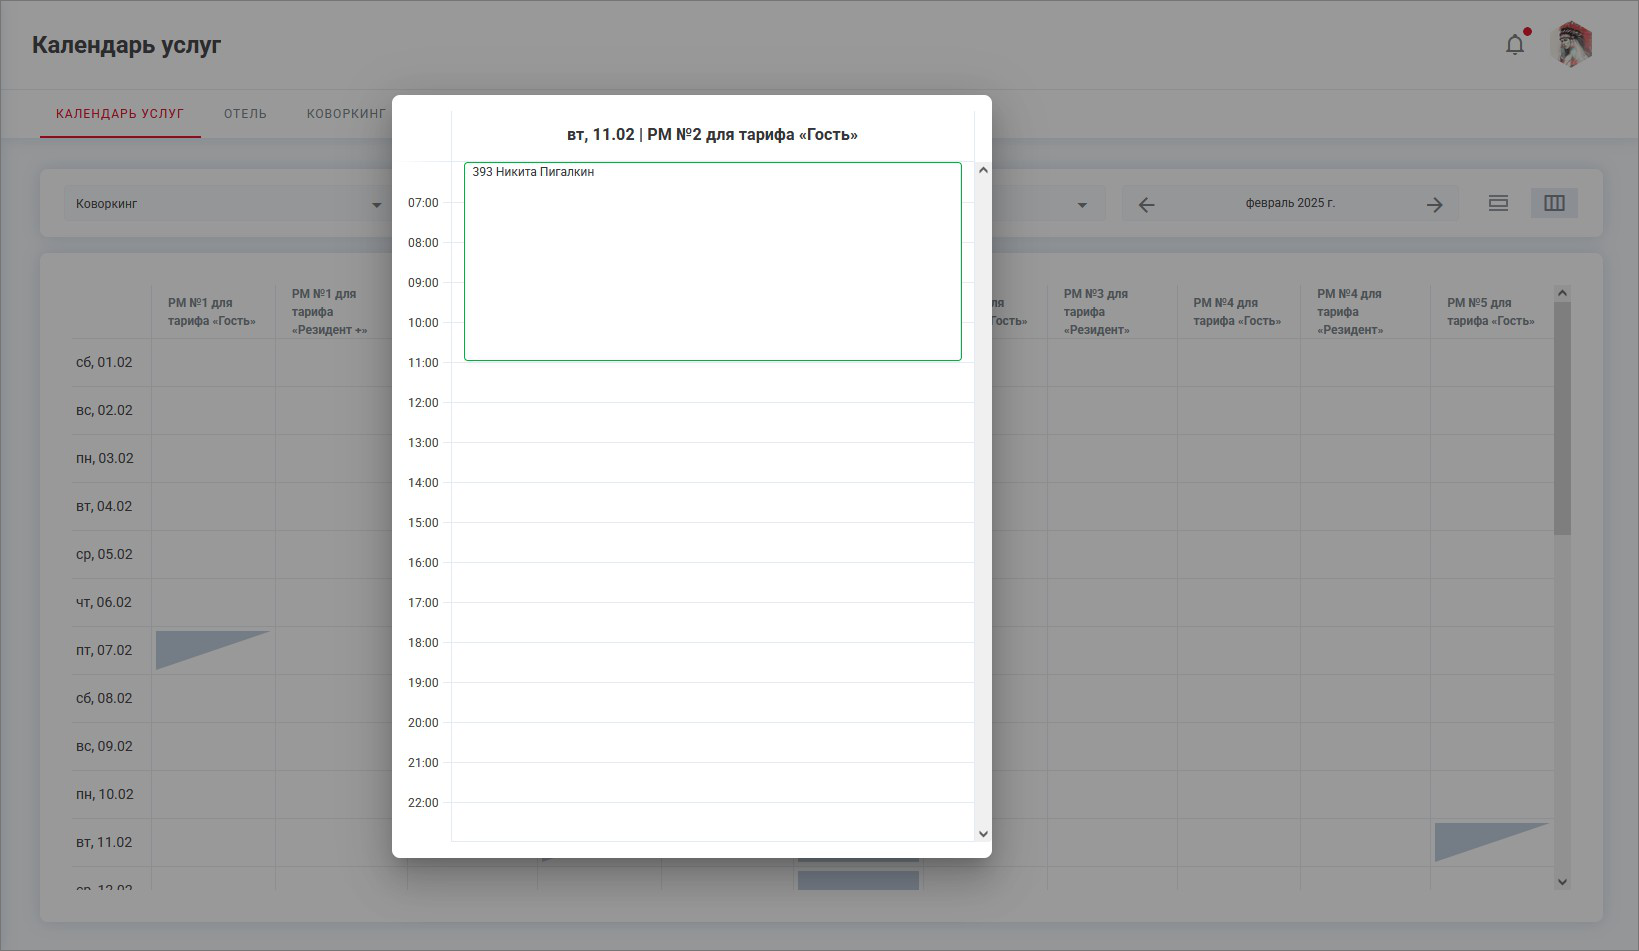Open the notifications bell
Viewport: 1639px width, 951px height.
(1514, 45)
